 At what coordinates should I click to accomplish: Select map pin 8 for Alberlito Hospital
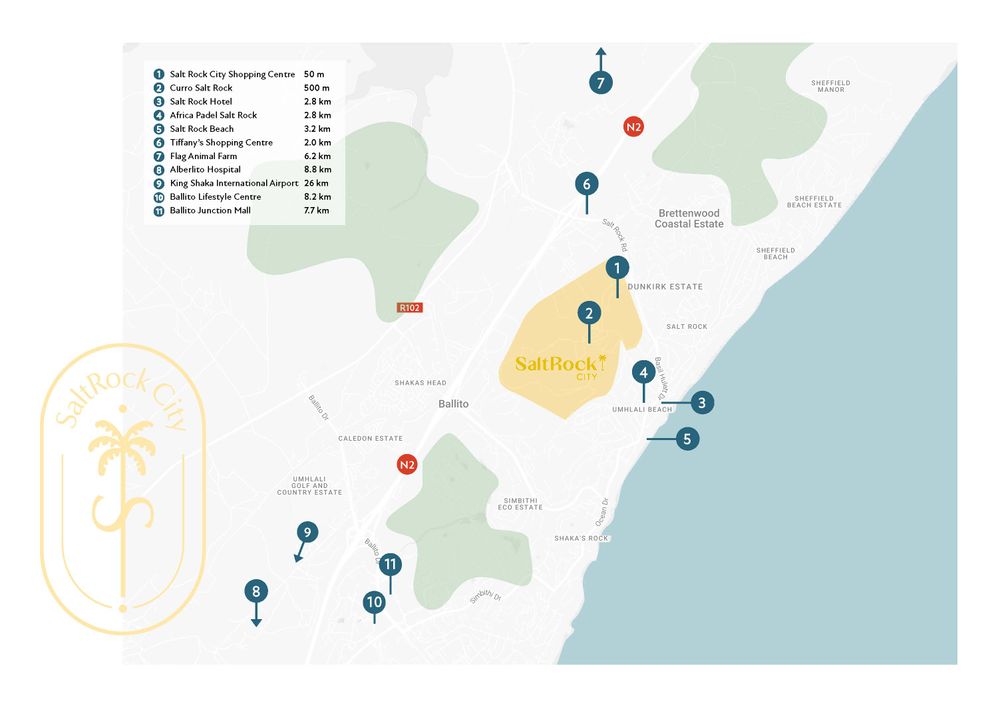[256, 591]
